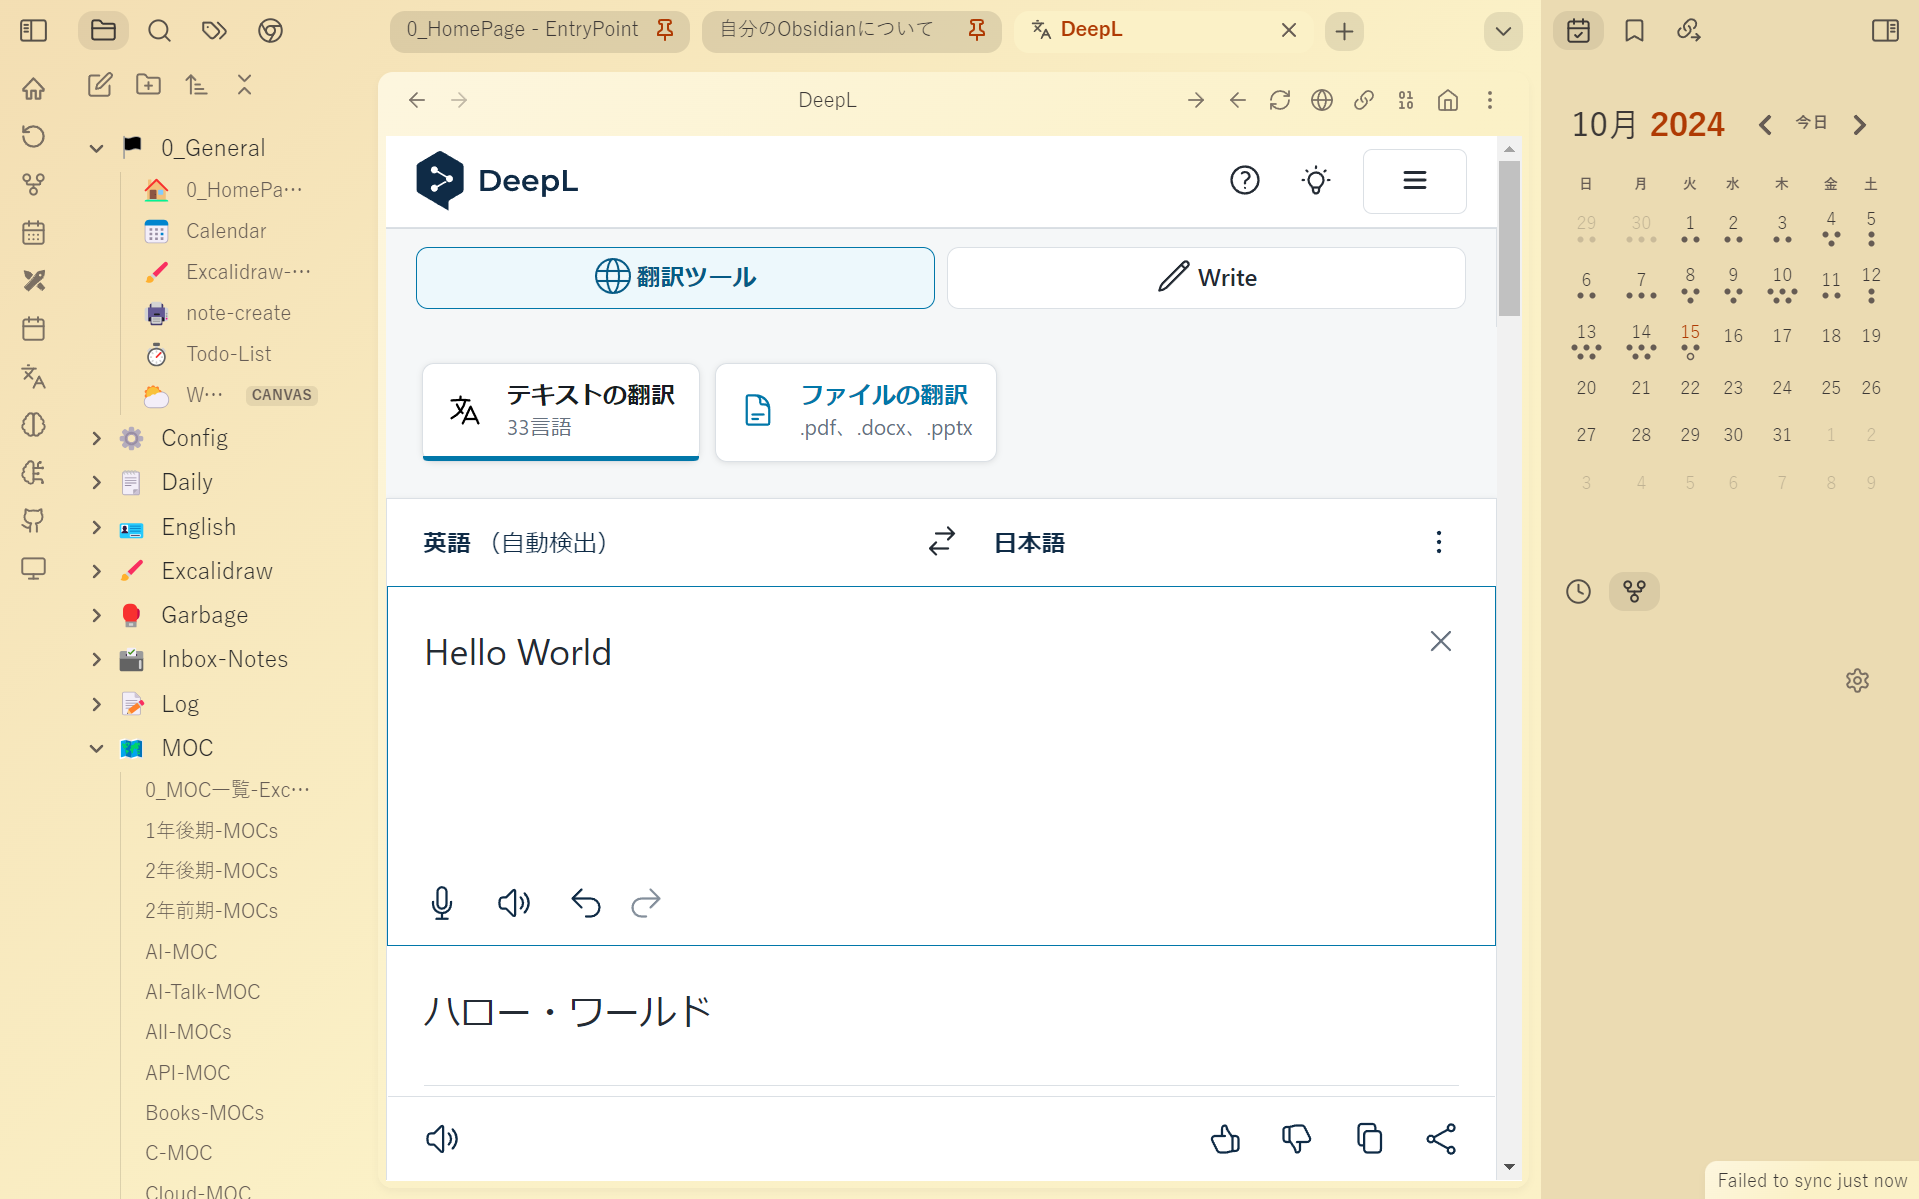Expand the Config folder

(96, 438)
